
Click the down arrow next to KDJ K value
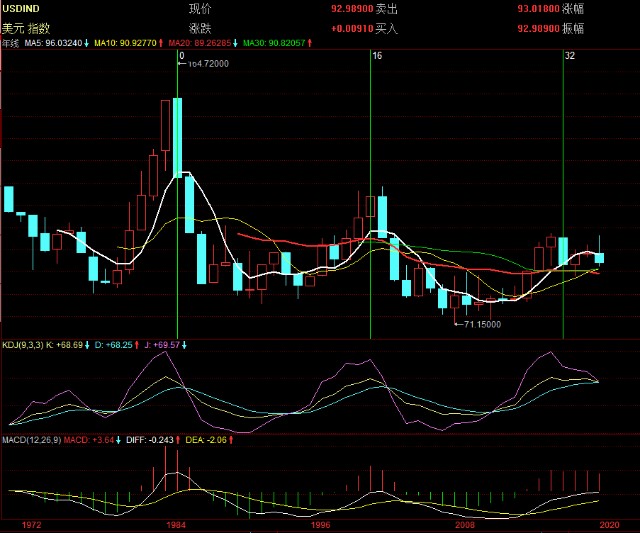click(87, 345)
